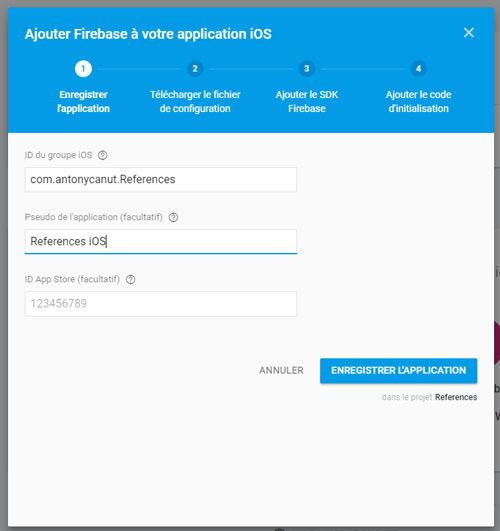This screenshot has width=500, height=531.
Task: Open the Ajouter le SDK Firebase step
Action: (x=307, y=101)
